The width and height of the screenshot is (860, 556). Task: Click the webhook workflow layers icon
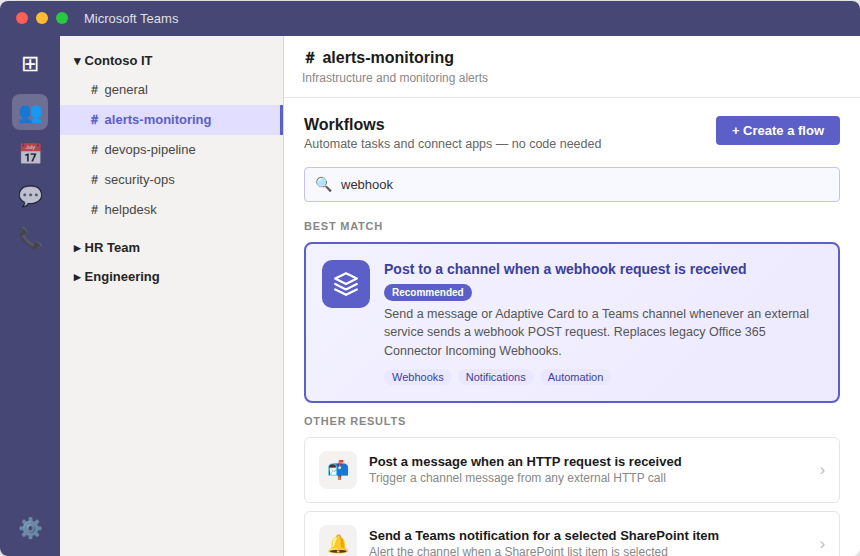point(346,284)
